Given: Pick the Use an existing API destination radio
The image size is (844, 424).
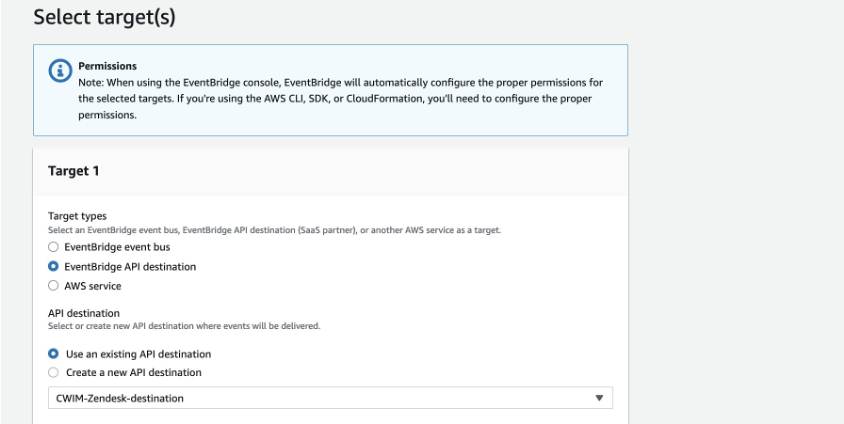Looking at the screenshot, I should click(x=53, y=354).
